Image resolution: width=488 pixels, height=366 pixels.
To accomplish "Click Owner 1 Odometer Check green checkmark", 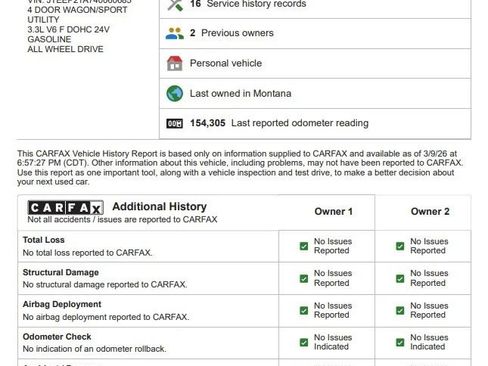I will point(304,342).
